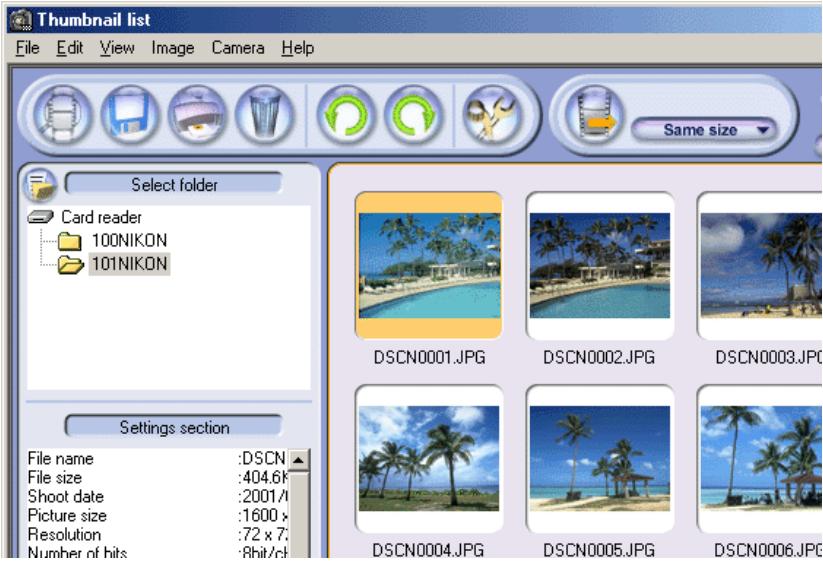Rotate image counterclockwise with the left green arrow
The width and height of the screenshot is (823, 562).
click(x=346, y=114)
